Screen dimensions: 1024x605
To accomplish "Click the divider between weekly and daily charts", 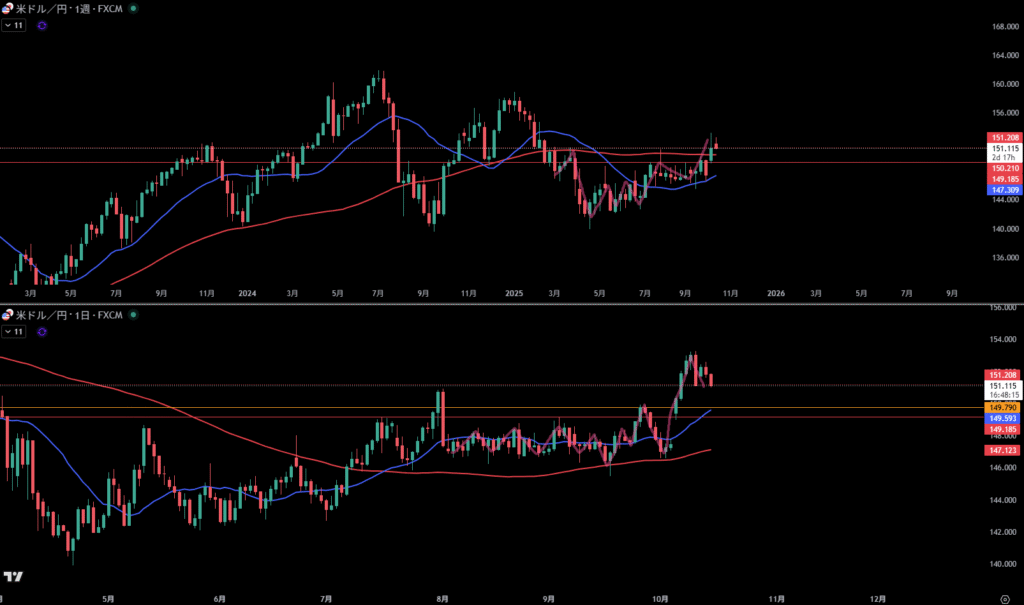I will pos(500,303).
